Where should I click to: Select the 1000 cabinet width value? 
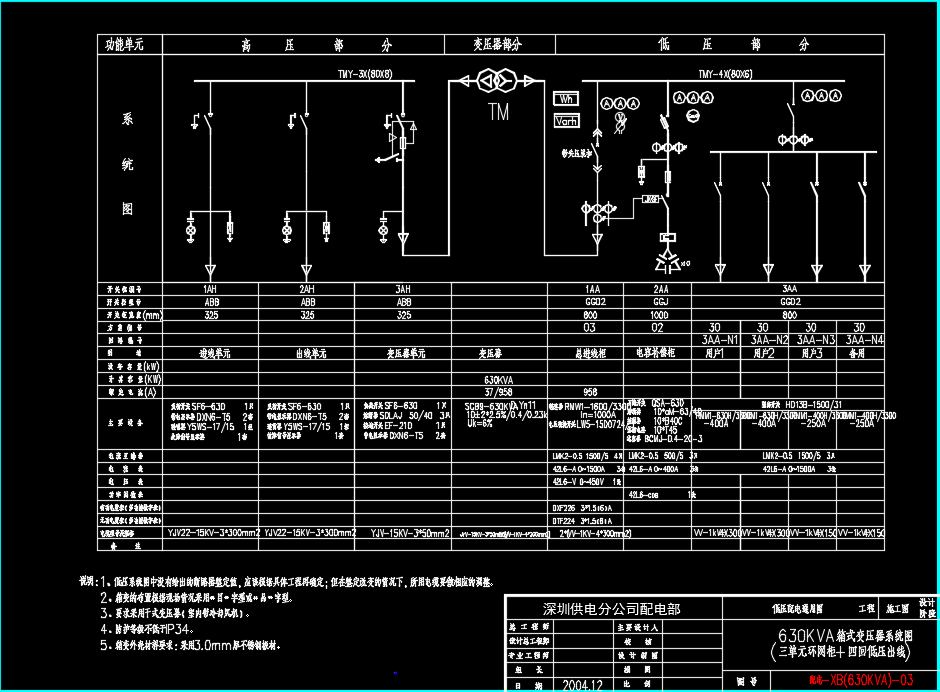(x=659, y=315)
